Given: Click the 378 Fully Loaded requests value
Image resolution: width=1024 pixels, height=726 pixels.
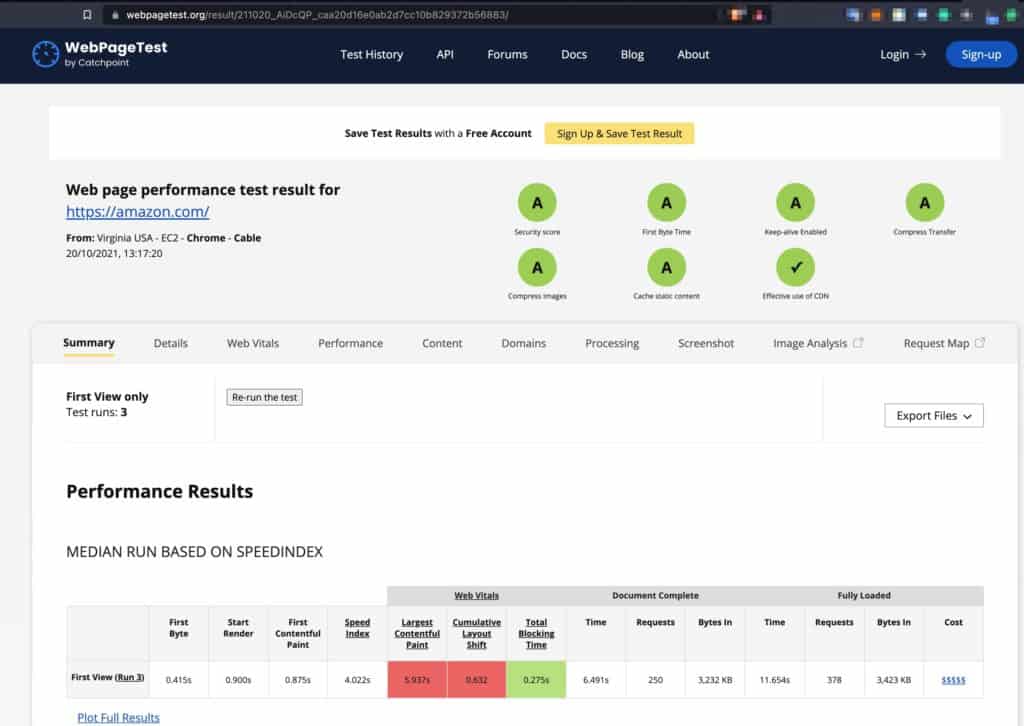Looking at the screenshot, I should 834,680.
